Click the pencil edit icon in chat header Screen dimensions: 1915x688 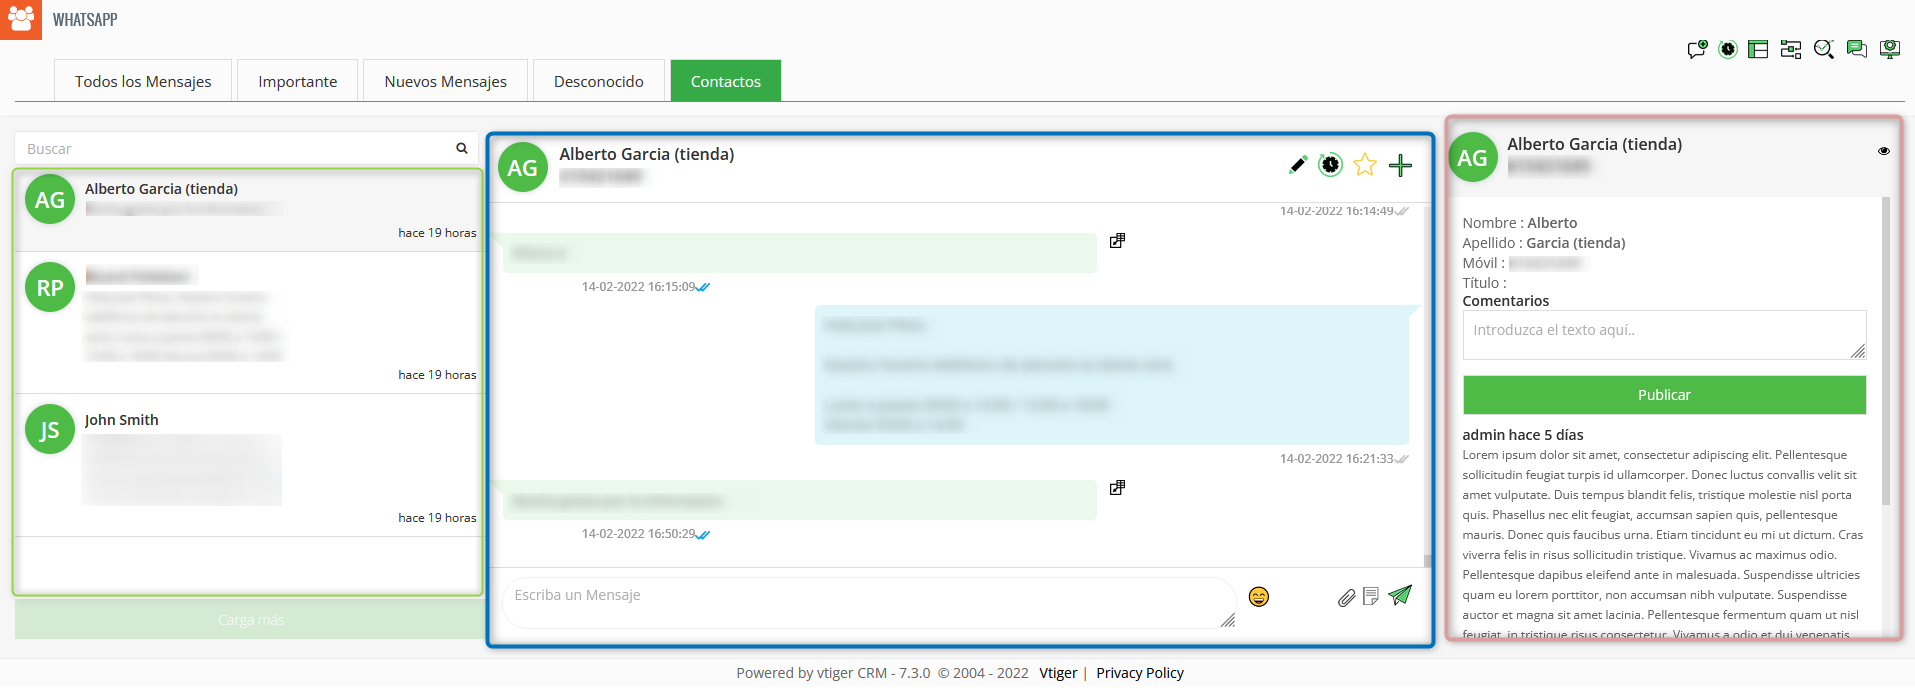tap(1298, 165)
